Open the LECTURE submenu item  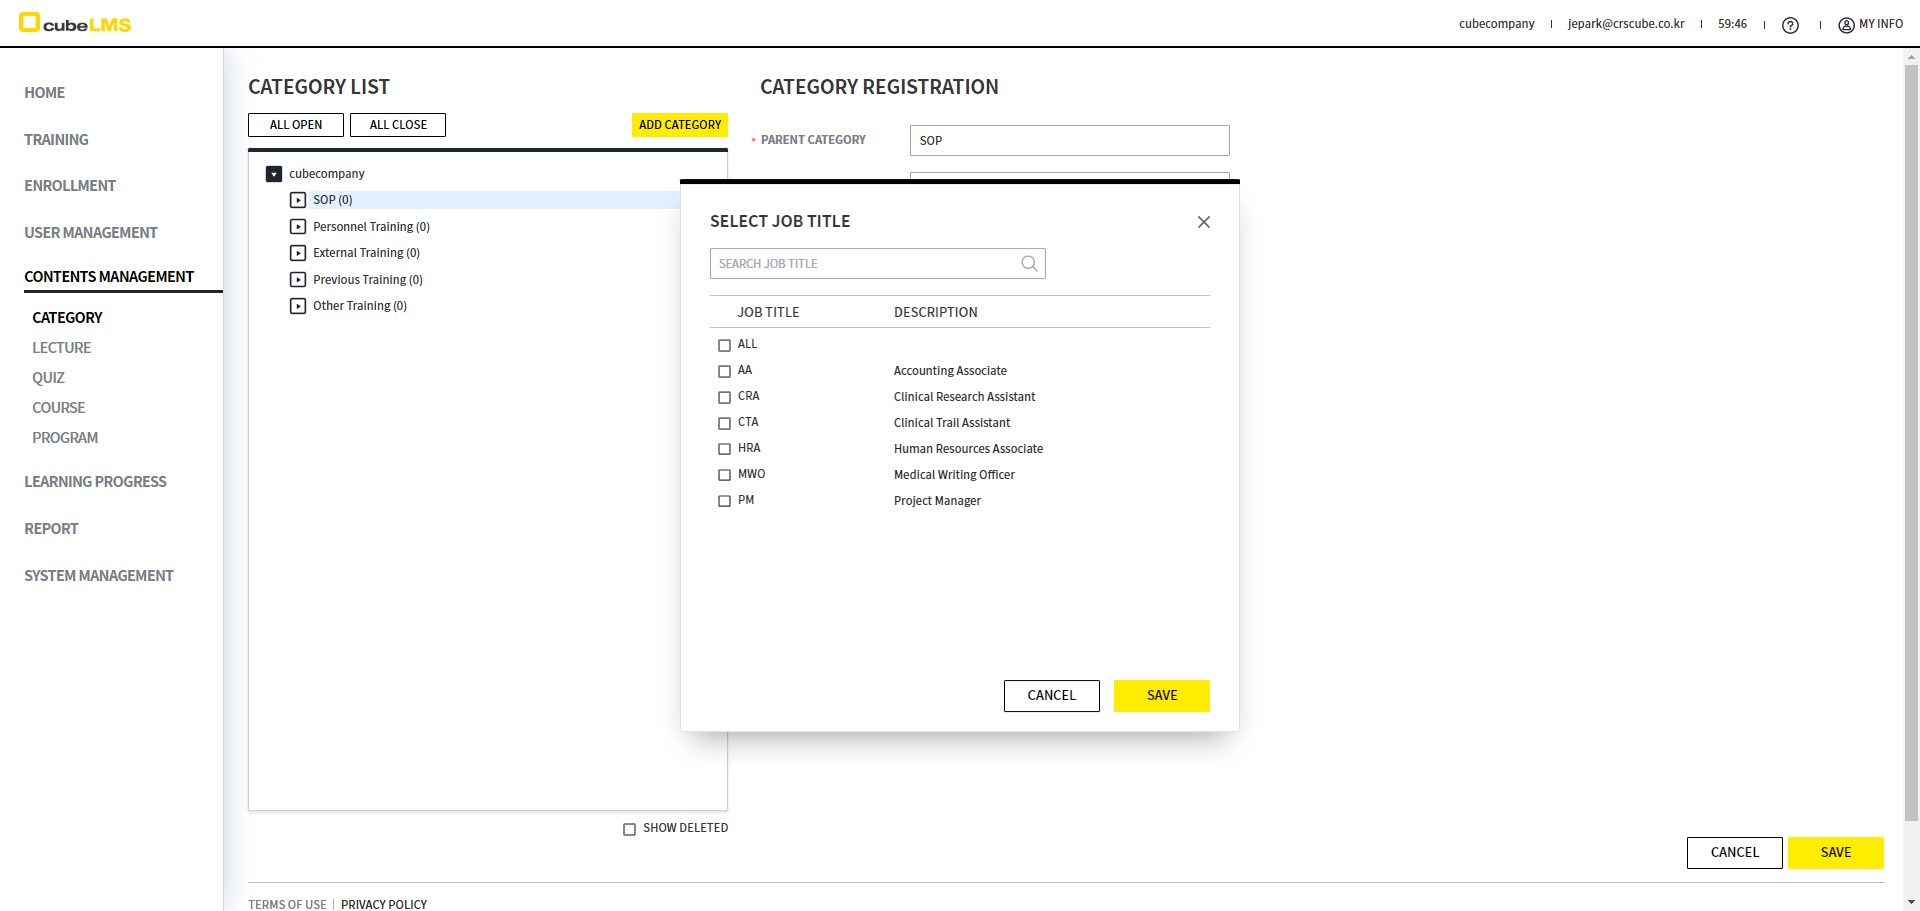tap(61, 348)
